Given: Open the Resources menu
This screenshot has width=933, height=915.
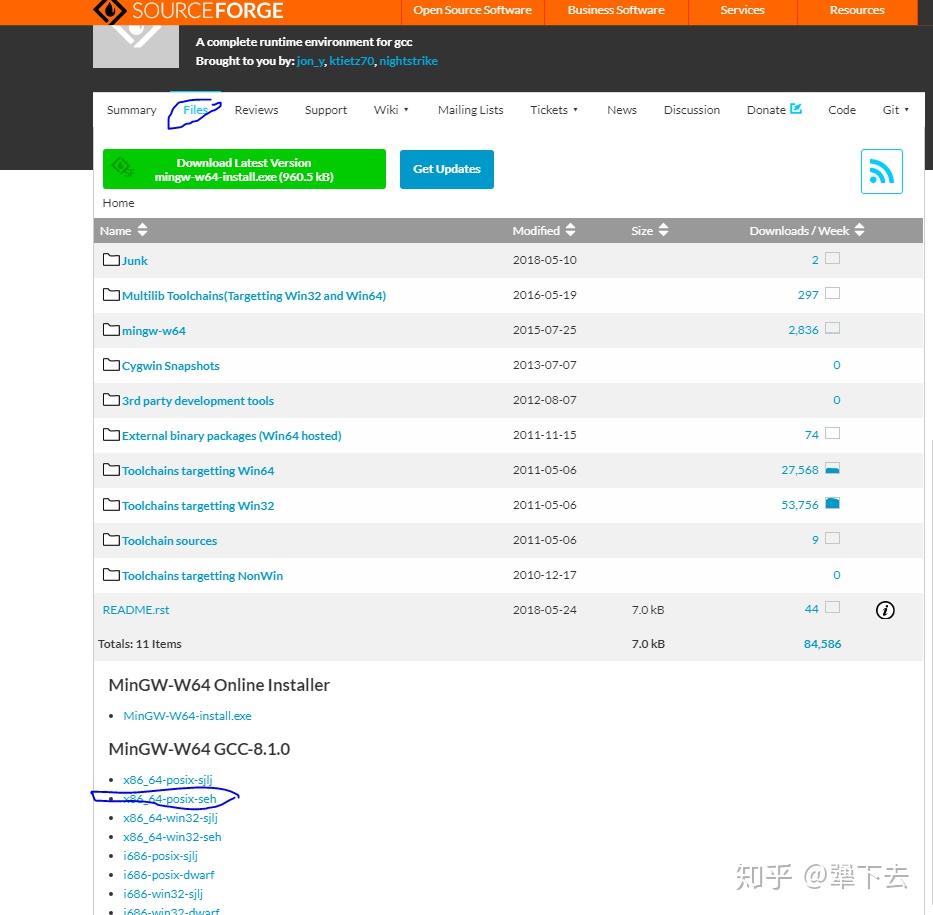Looking at the screenshot, I should [x=857, y=11].
